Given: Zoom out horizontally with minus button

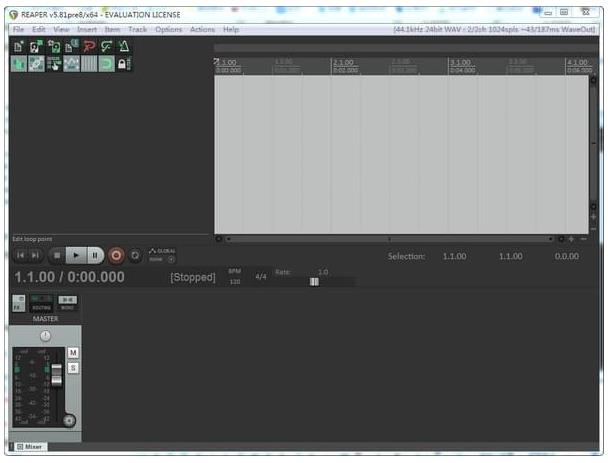Looking at the screenshot, I should click(584, 239).
